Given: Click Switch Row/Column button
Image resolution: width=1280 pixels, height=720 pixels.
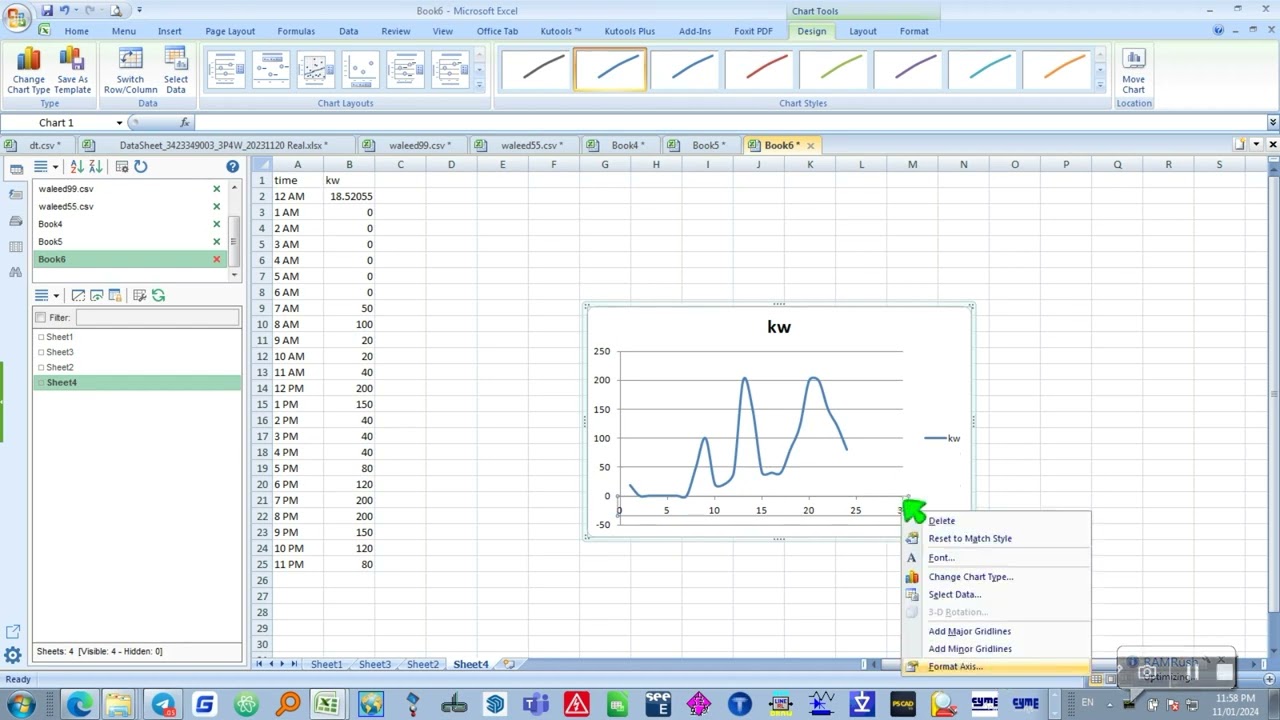Looking at the screenshot, I should point(130,71).
